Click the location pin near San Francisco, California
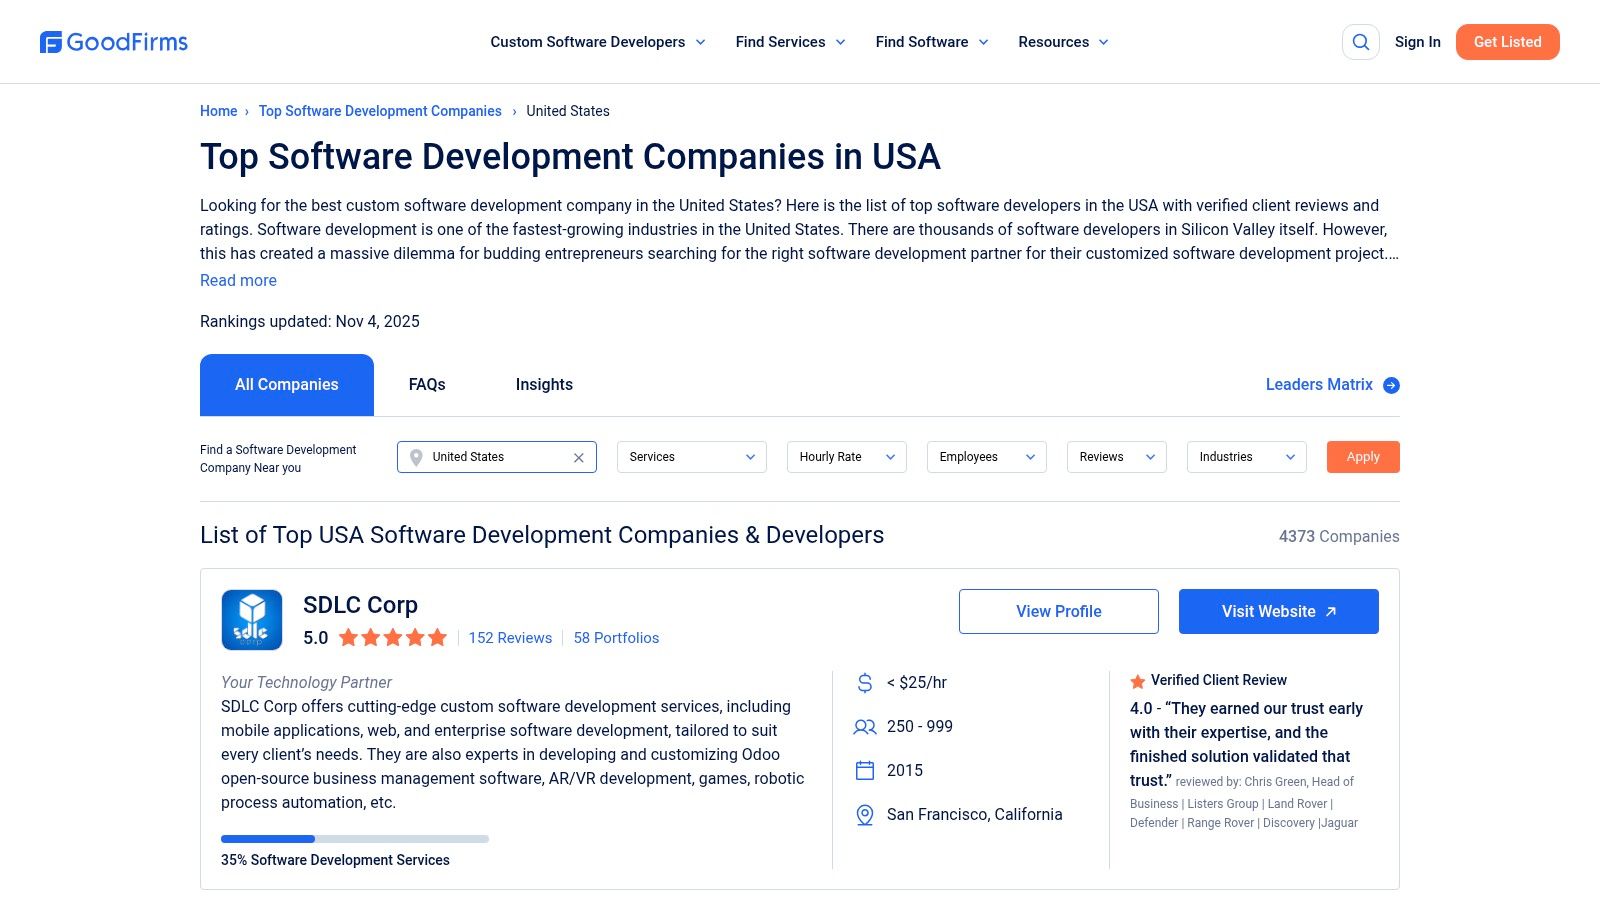This screenshot has height=900, width=1600. coord(864,814)
